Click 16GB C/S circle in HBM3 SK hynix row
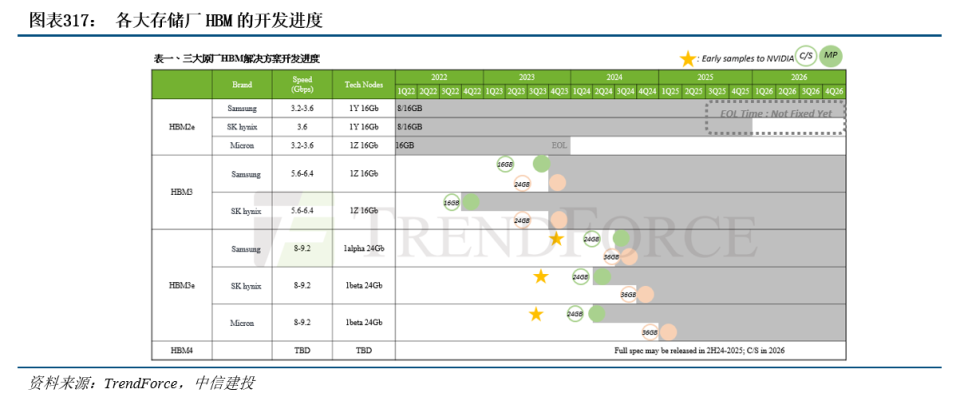 pyautogui.click(x=452, y=201)
